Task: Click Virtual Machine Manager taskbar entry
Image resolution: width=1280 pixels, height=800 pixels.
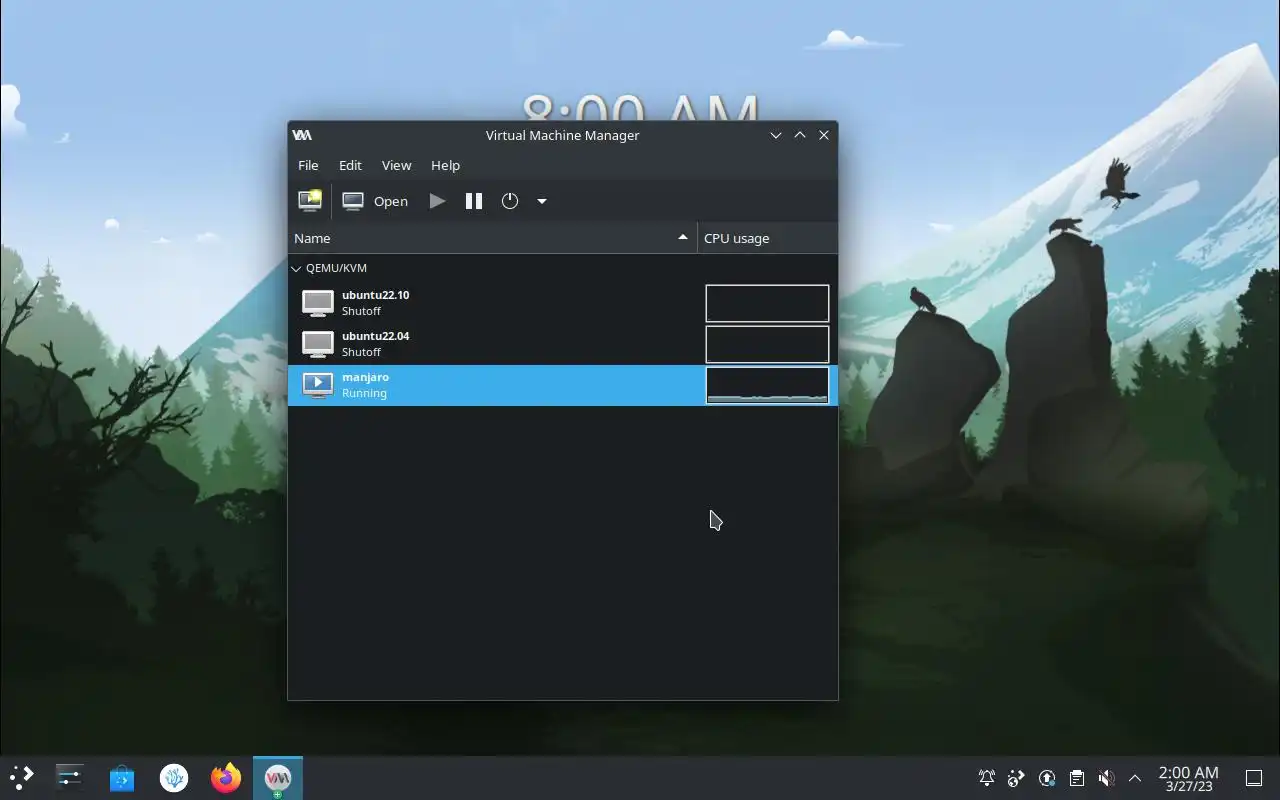Action: [x=278, y=777]
